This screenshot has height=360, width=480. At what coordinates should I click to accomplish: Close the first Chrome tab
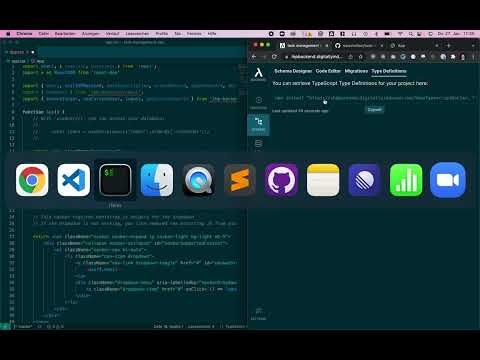coord(326,45)
